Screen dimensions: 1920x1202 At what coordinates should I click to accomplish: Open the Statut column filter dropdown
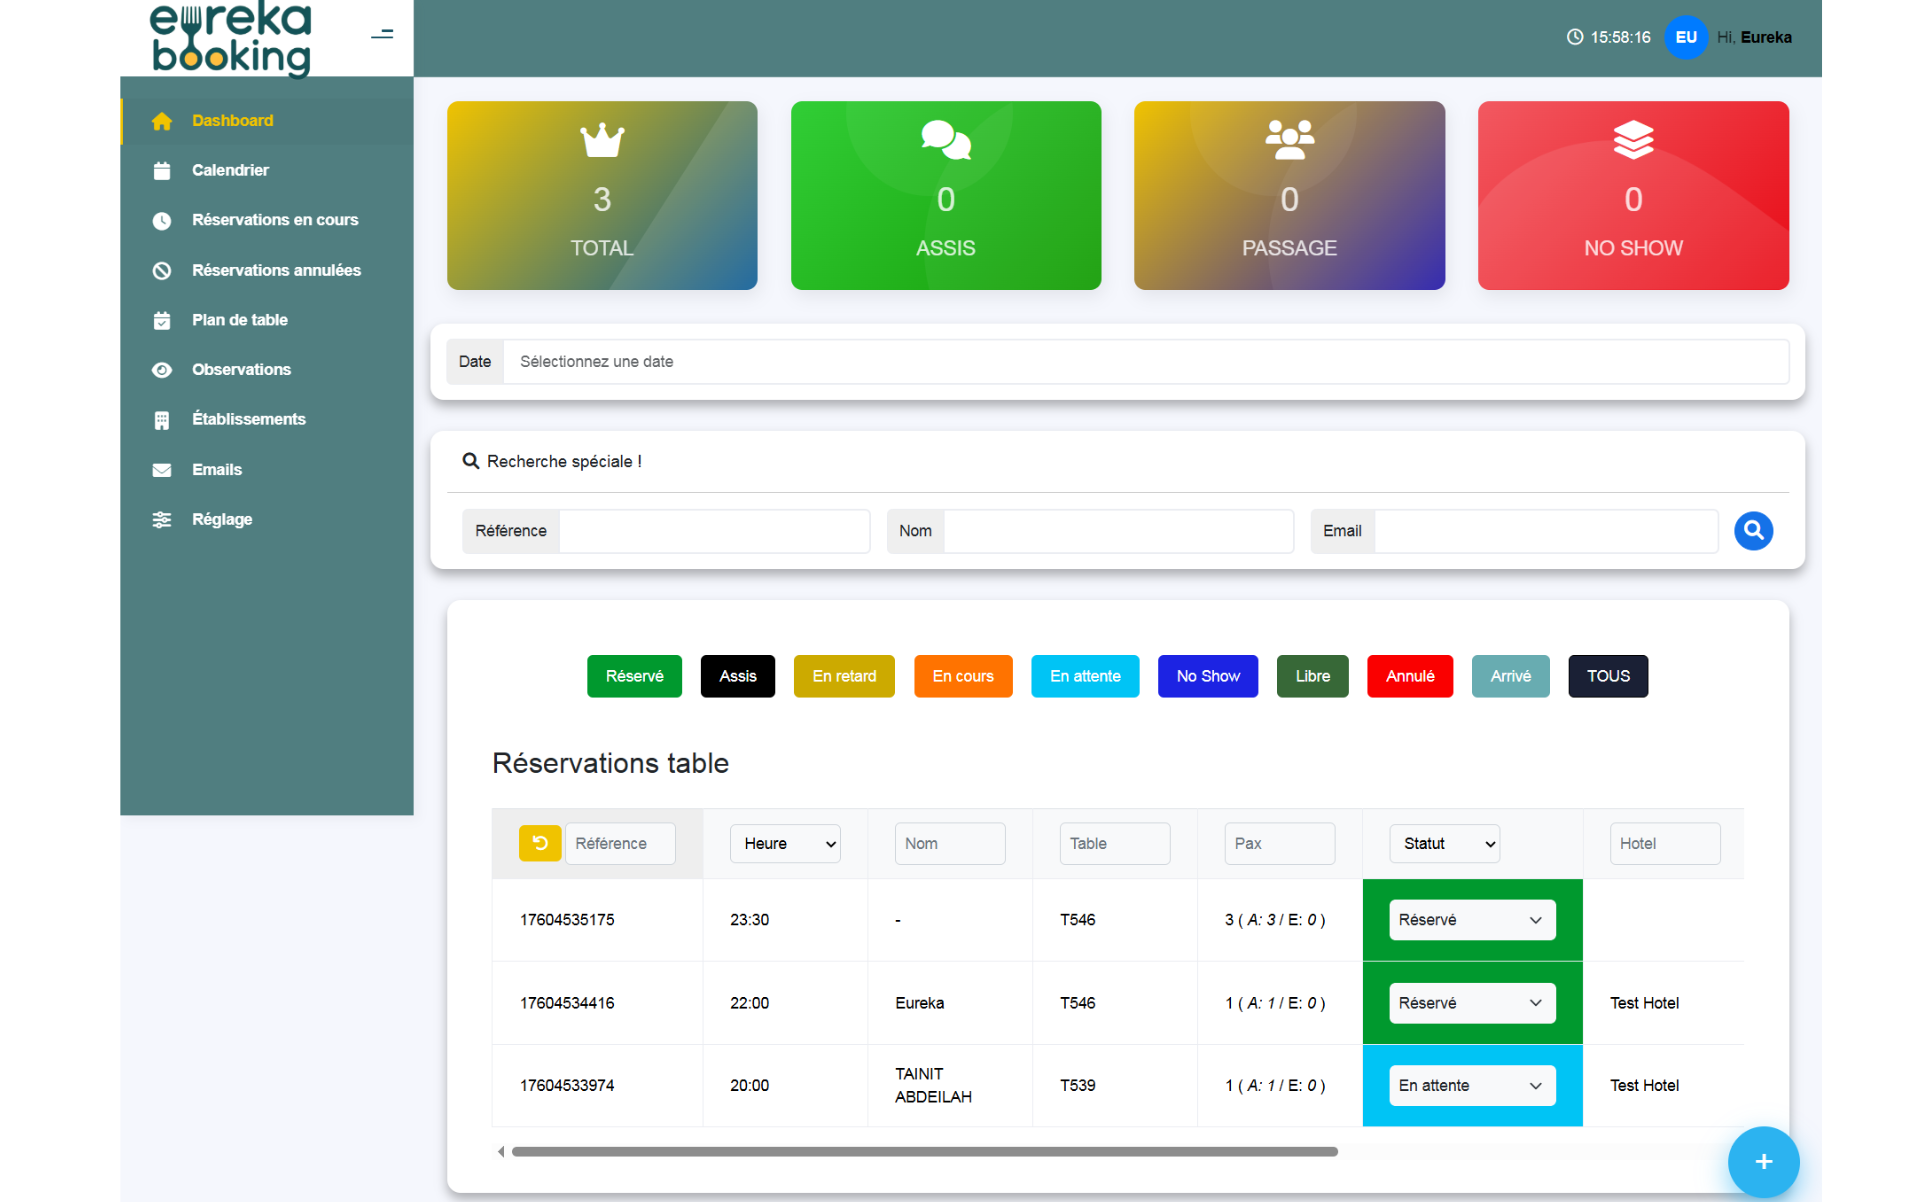tap(1444, 843)
